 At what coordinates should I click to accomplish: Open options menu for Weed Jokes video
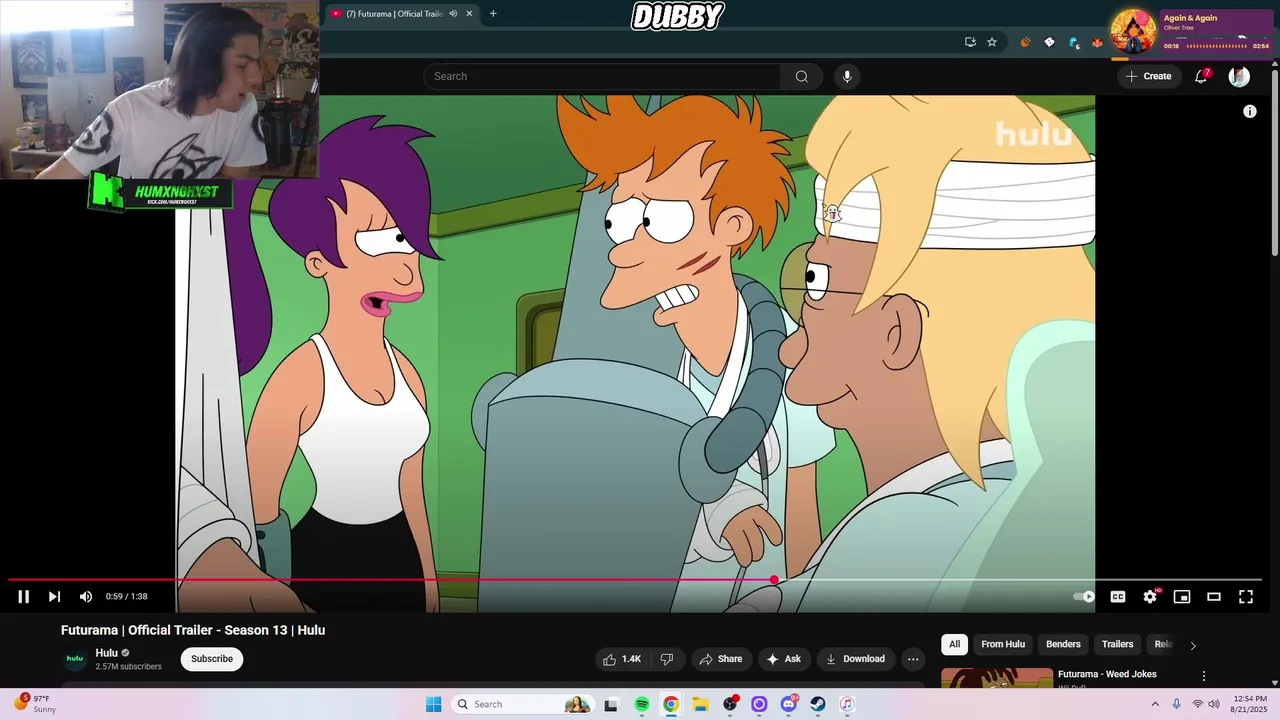(1204, 676)
